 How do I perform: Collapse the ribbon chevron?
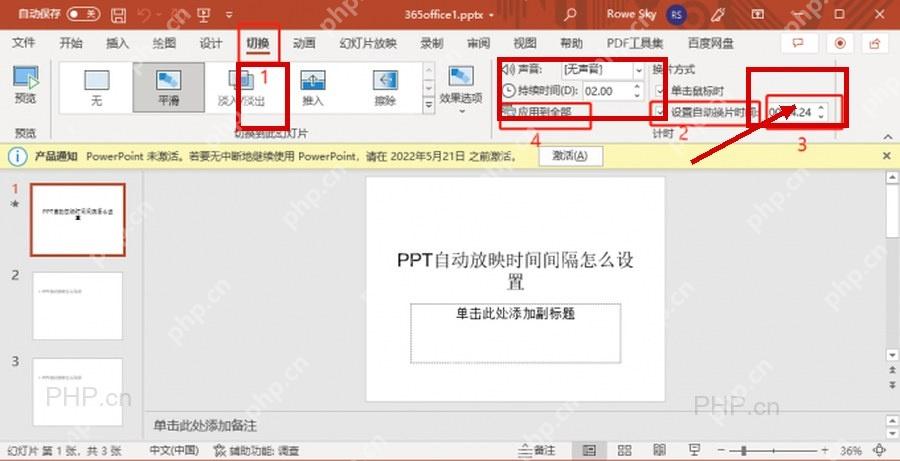point(887,136)
